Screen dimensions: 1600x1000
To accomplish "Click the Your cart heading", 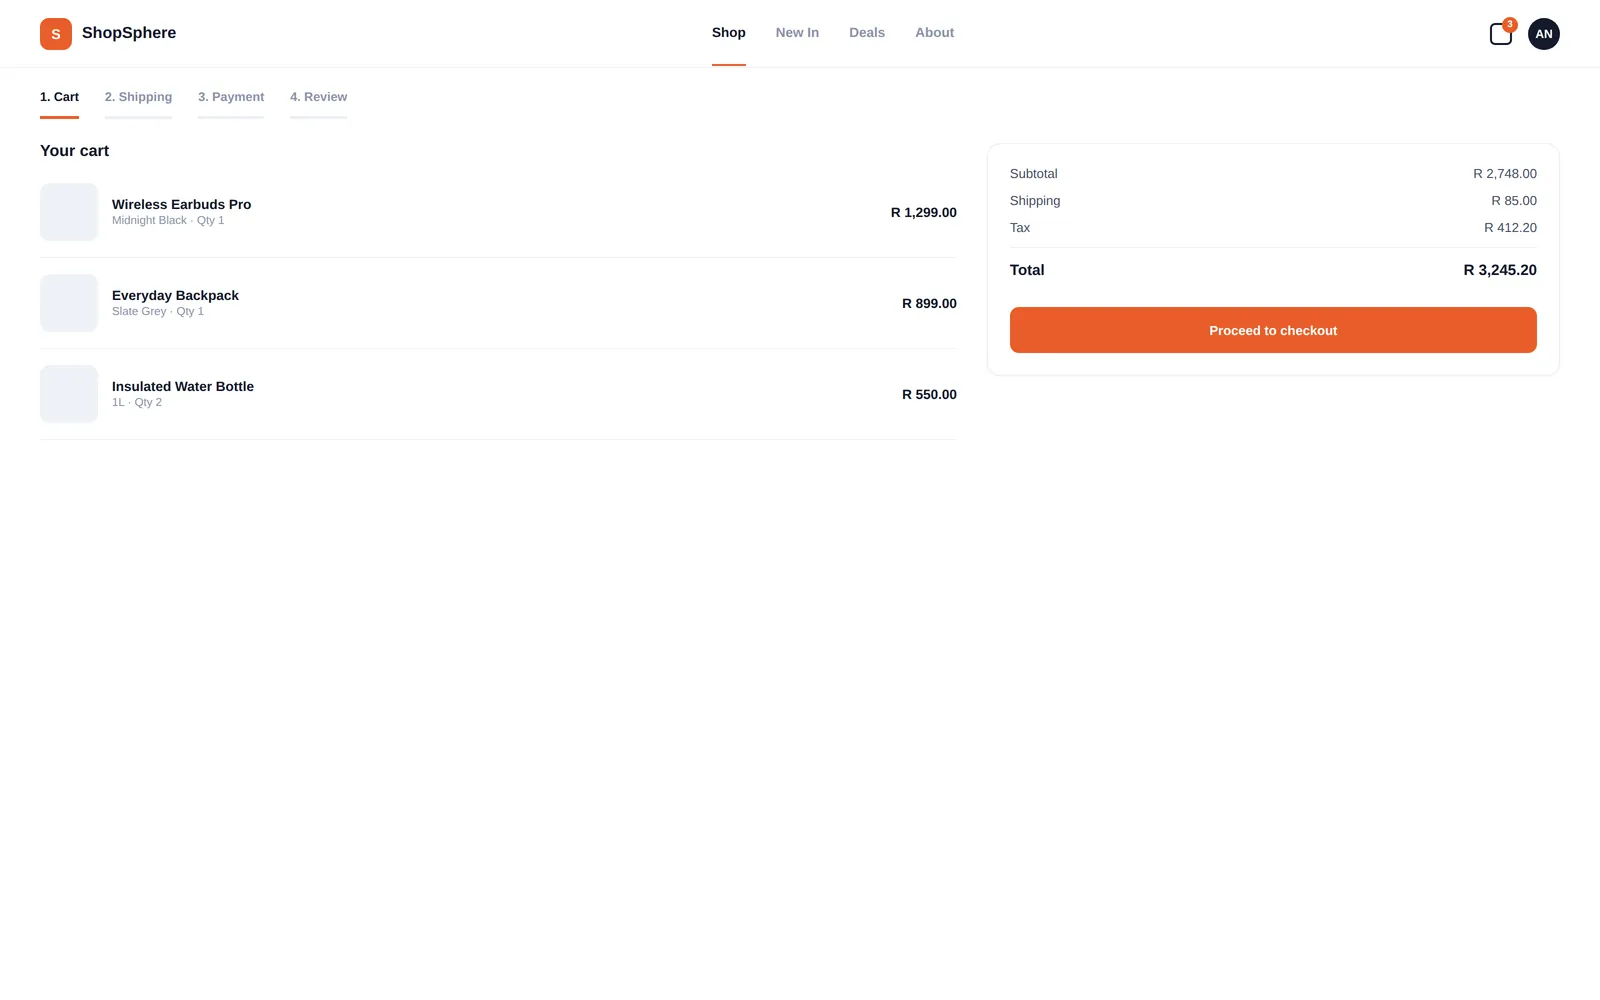I will 74,151.
